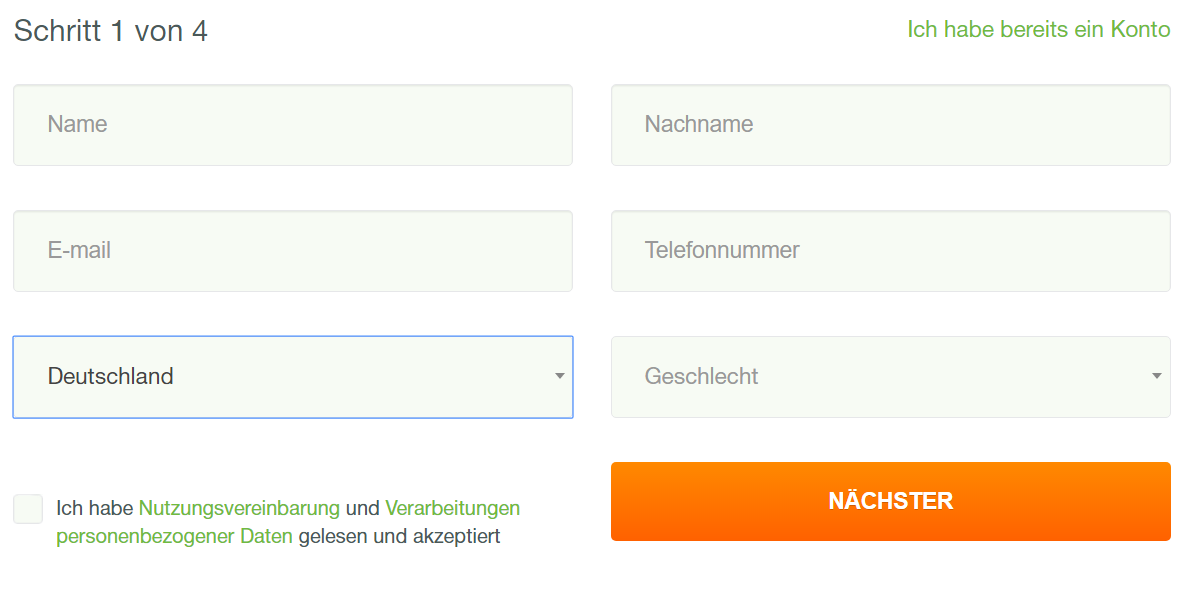This screenshot has height=590, width=1191.
Task: Expand the gender selection via its chevron
Action: tap(1156, 377)
